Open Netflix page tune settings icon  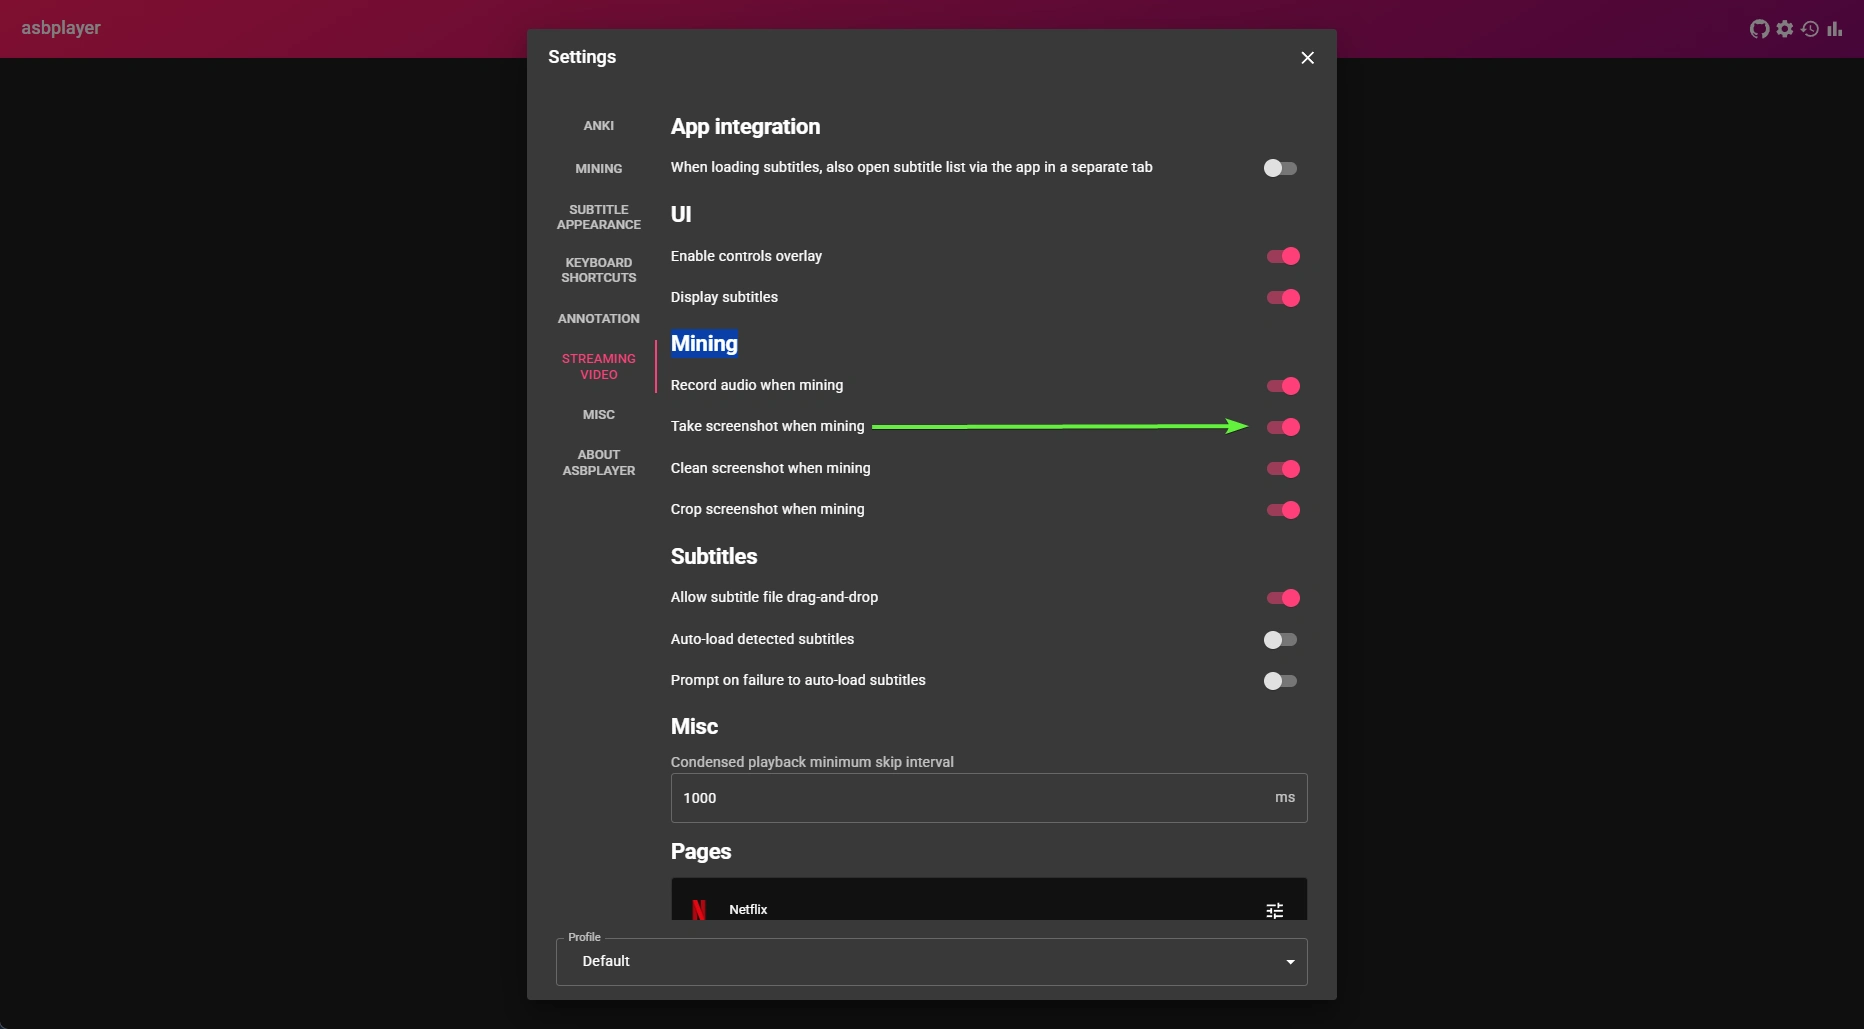tap(1275, 910)
